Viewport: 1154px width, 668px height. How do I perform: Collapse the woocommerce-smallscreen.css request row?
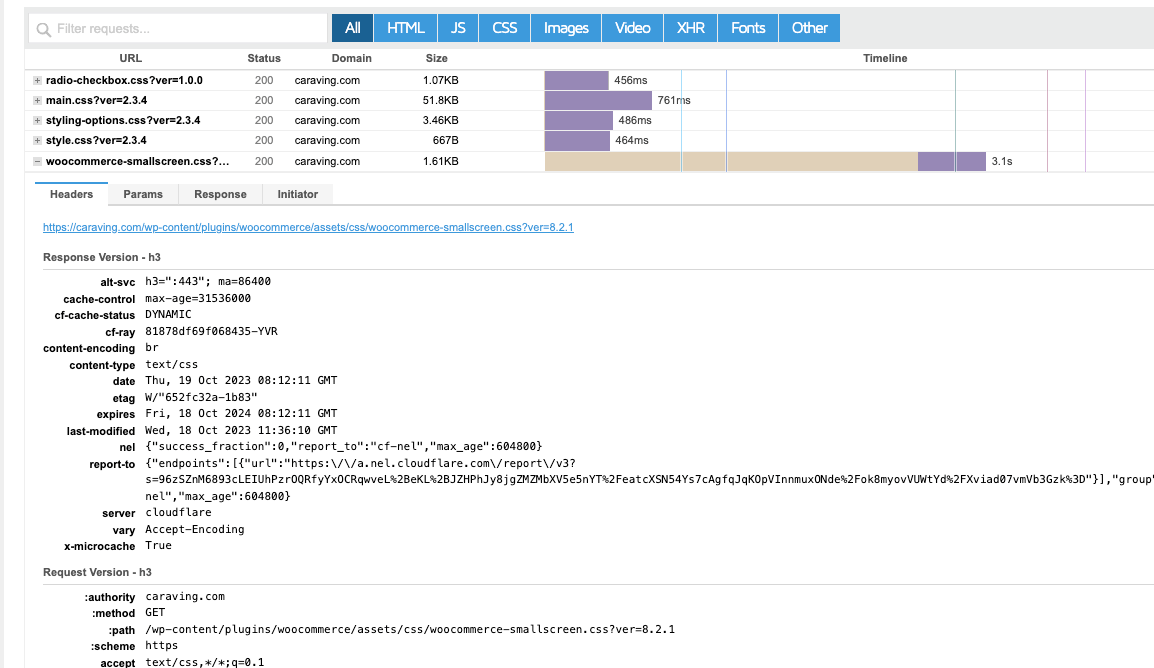click(x=37, y=161)
